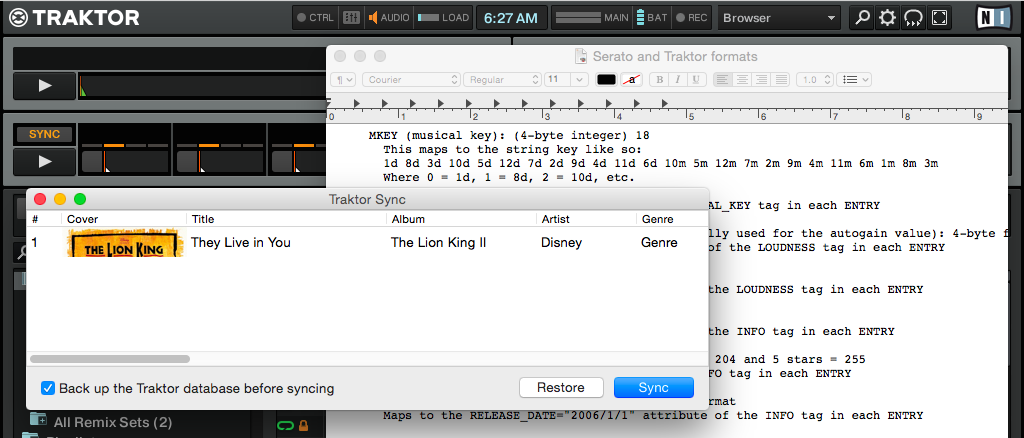Click the LOAD meter in Traktor header
1024x438 pixels.
[443, 18]
